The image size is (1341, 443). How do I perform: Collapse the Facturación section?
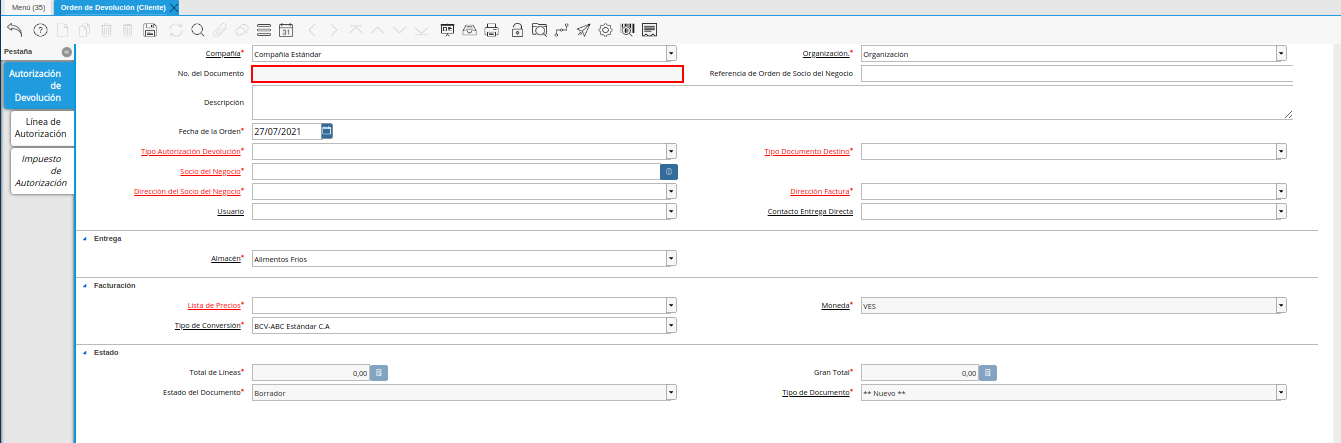[x=84, y=286]
